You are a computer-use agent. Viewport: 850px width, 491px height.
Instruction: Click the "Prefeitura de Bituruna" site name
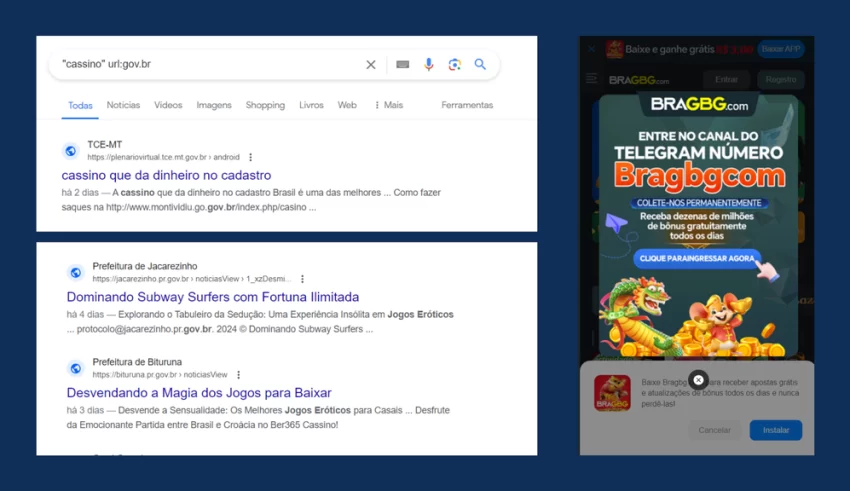click(x=137, y=362)
